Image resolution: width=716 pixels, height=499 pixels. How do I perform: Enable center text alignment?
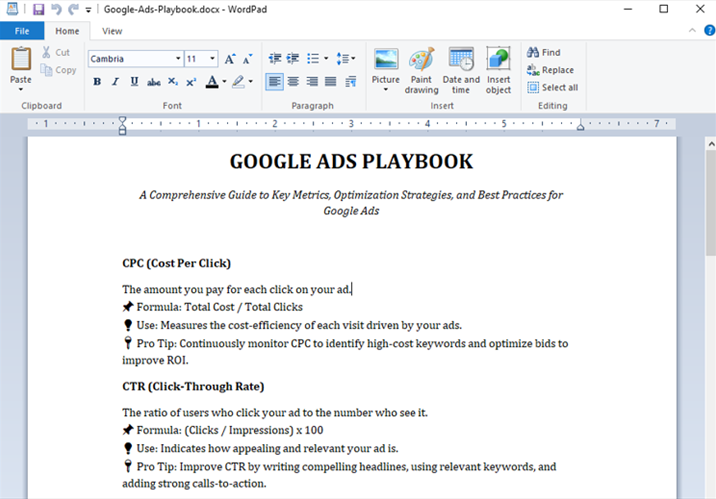tap(293, 82)
